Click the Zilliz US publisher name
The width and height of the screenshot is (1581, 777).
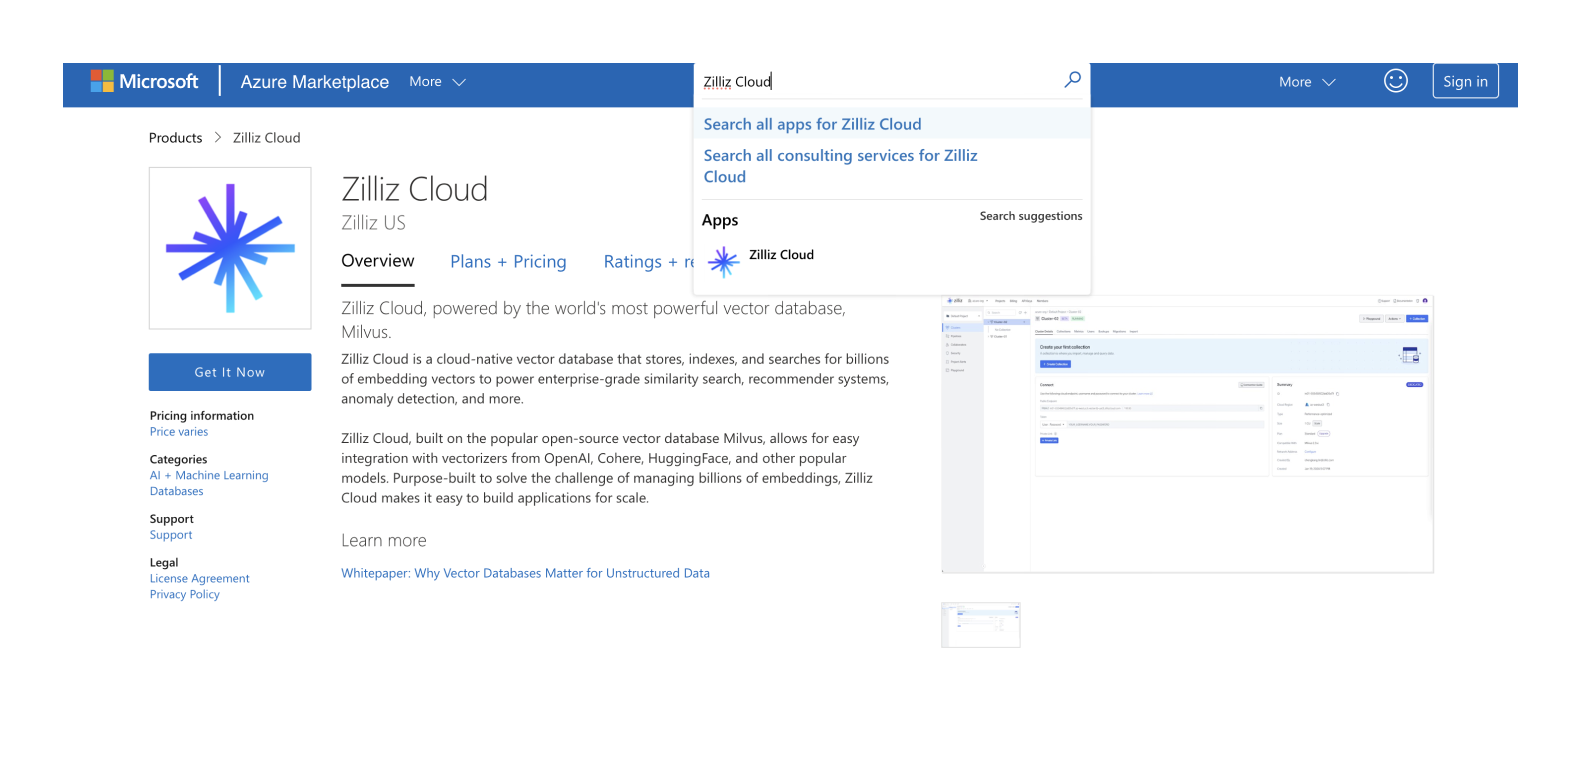[373, 223]
